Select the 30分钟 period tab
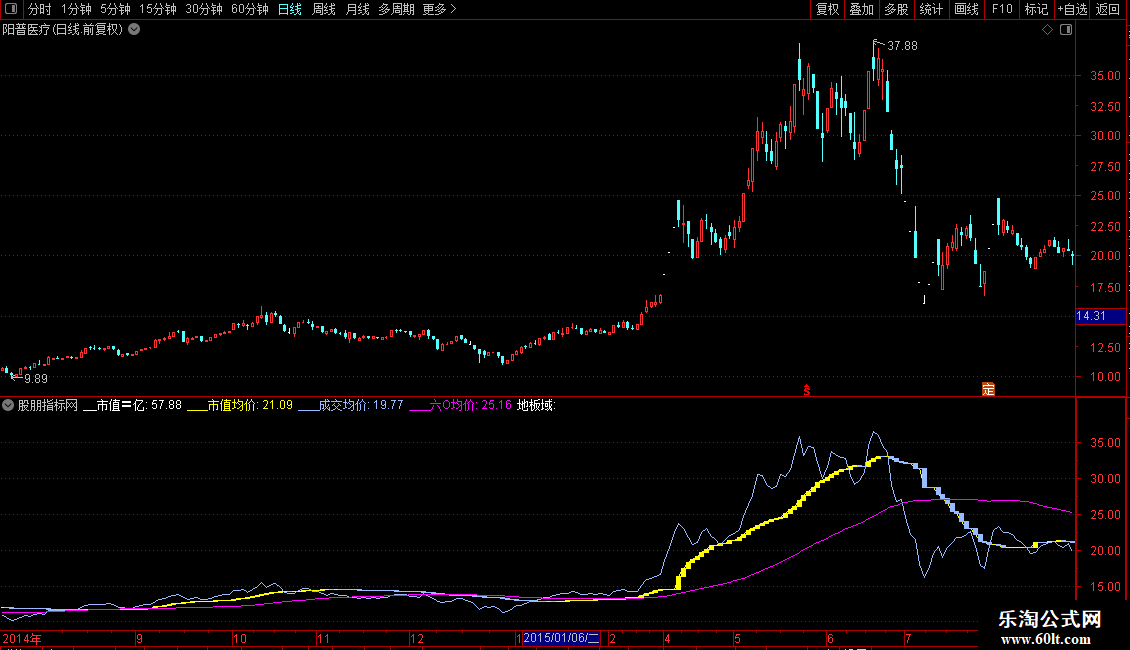 [x=204, y=9]
